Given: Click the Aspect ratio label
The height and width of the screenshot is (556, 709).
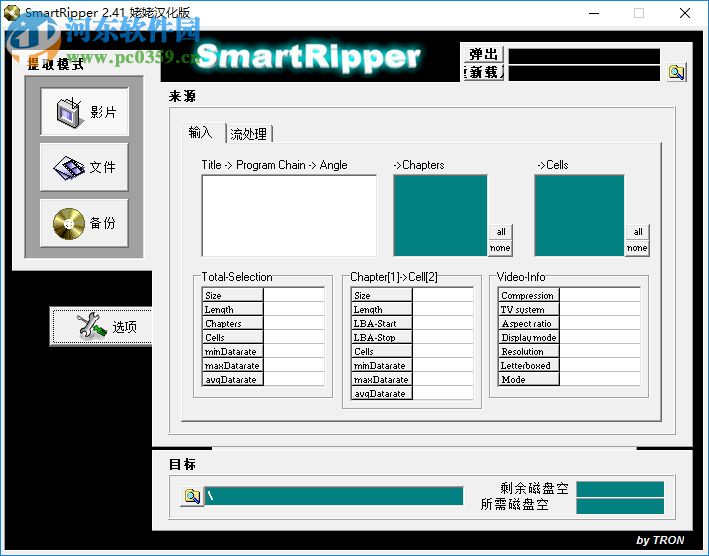Looking at the screenshot, I should (529, 323).
